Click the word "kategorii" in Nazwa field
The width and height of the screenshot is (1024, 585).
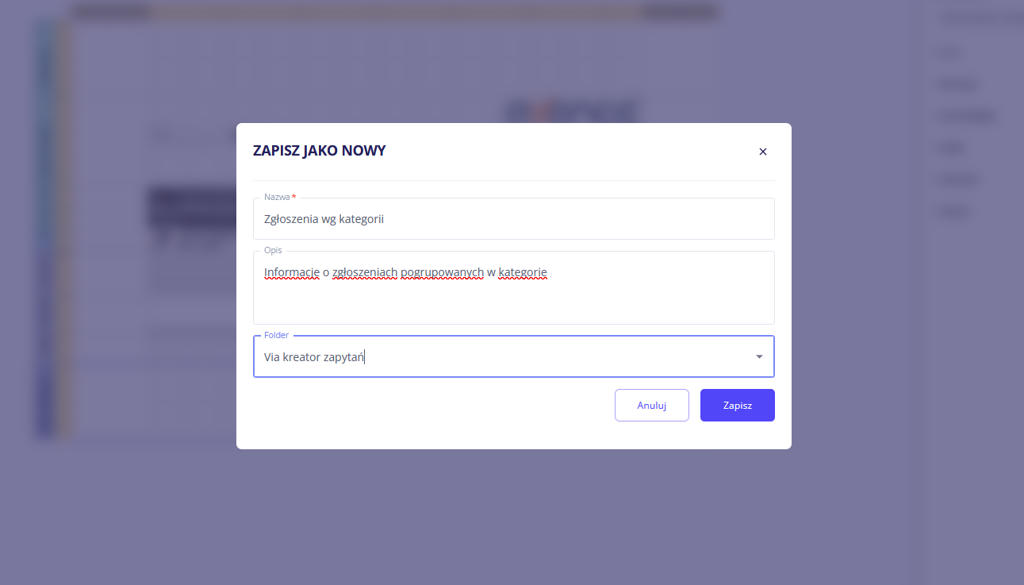[x=362, y=219]
